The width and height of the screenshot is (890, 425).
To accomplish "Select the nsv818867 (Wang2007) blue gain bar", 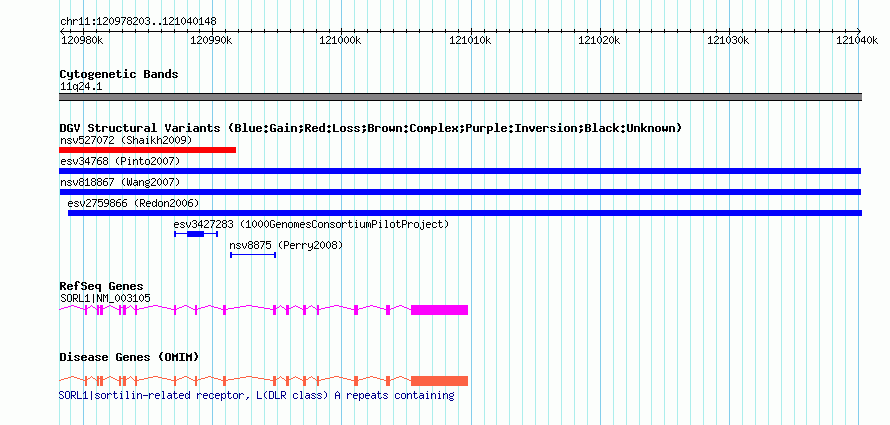I will [460, 192].
